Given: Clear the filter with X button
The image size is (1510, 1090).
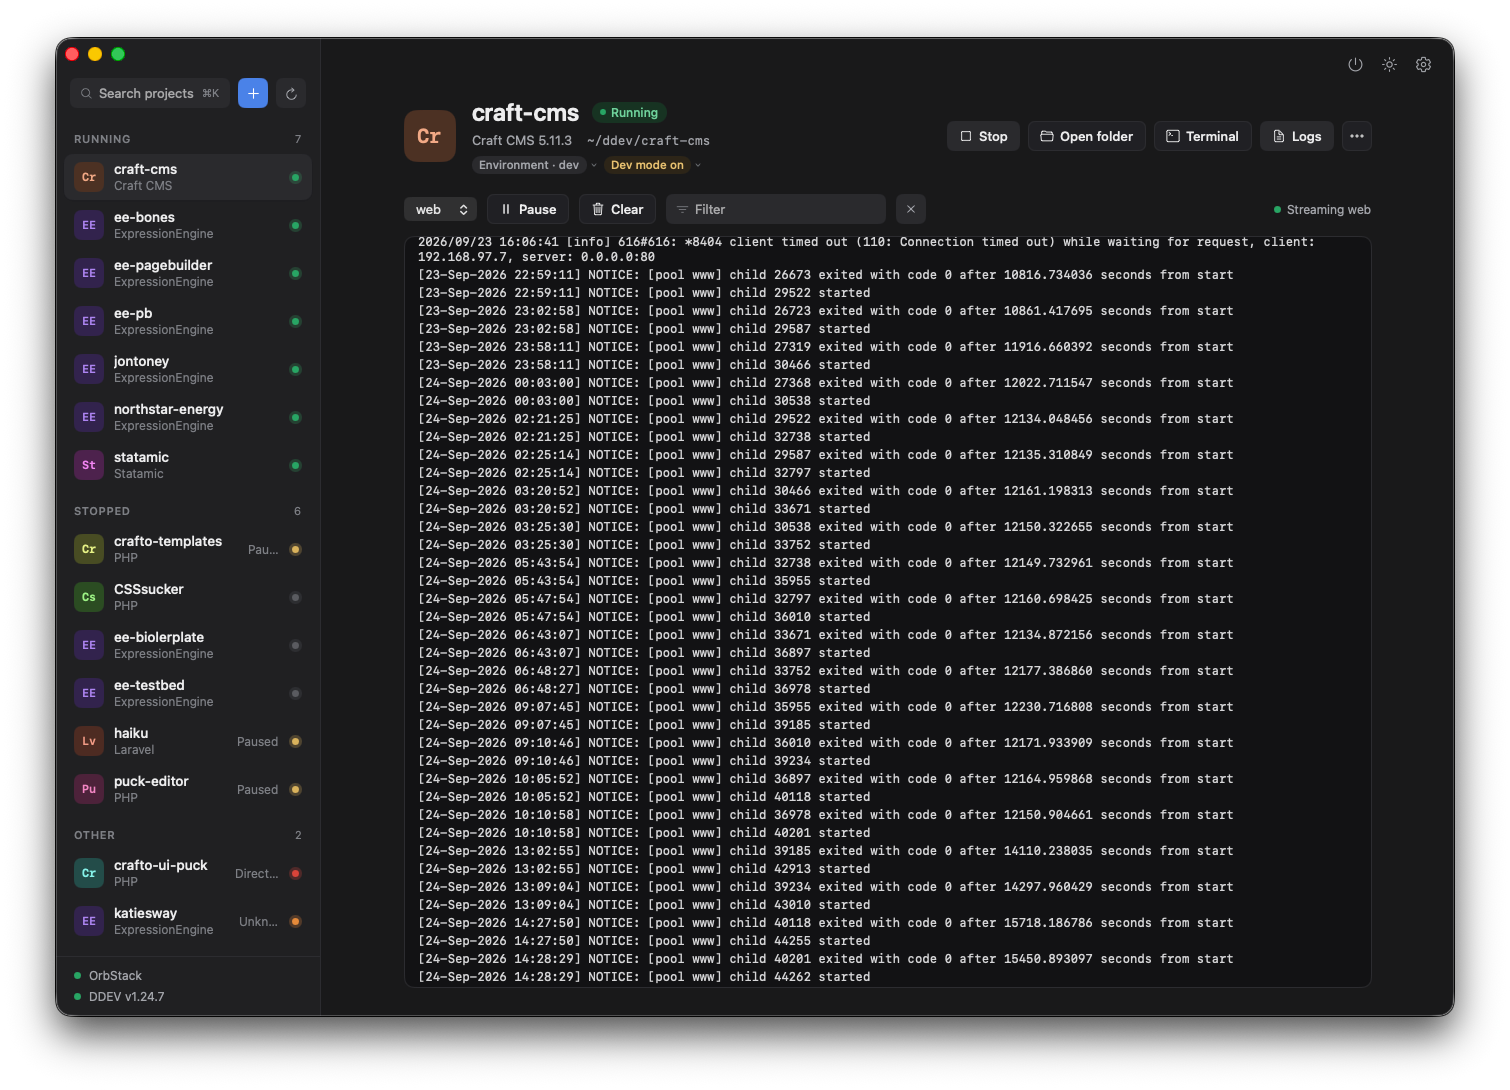Looking at the screenshot, I should coord(911,209).
